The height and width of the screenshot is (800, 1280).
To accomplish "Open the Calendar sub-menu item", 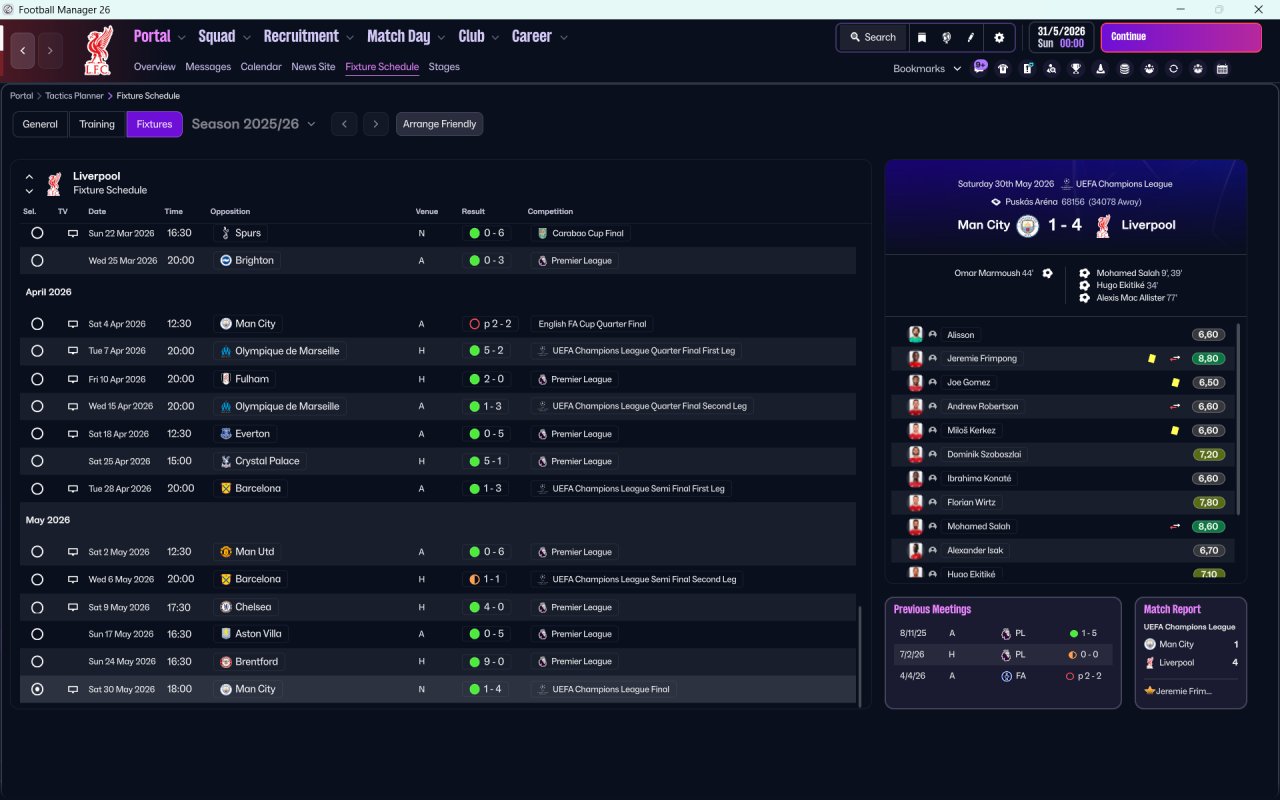I will 261,67.
